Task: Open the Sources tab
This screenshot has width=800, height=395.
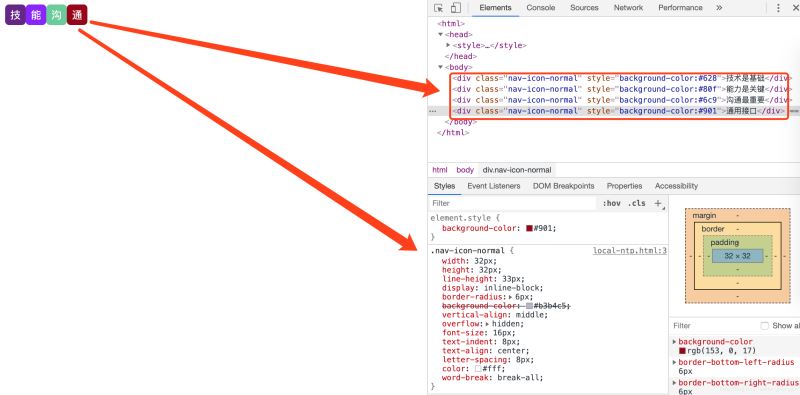Action: tap(584, 8)
